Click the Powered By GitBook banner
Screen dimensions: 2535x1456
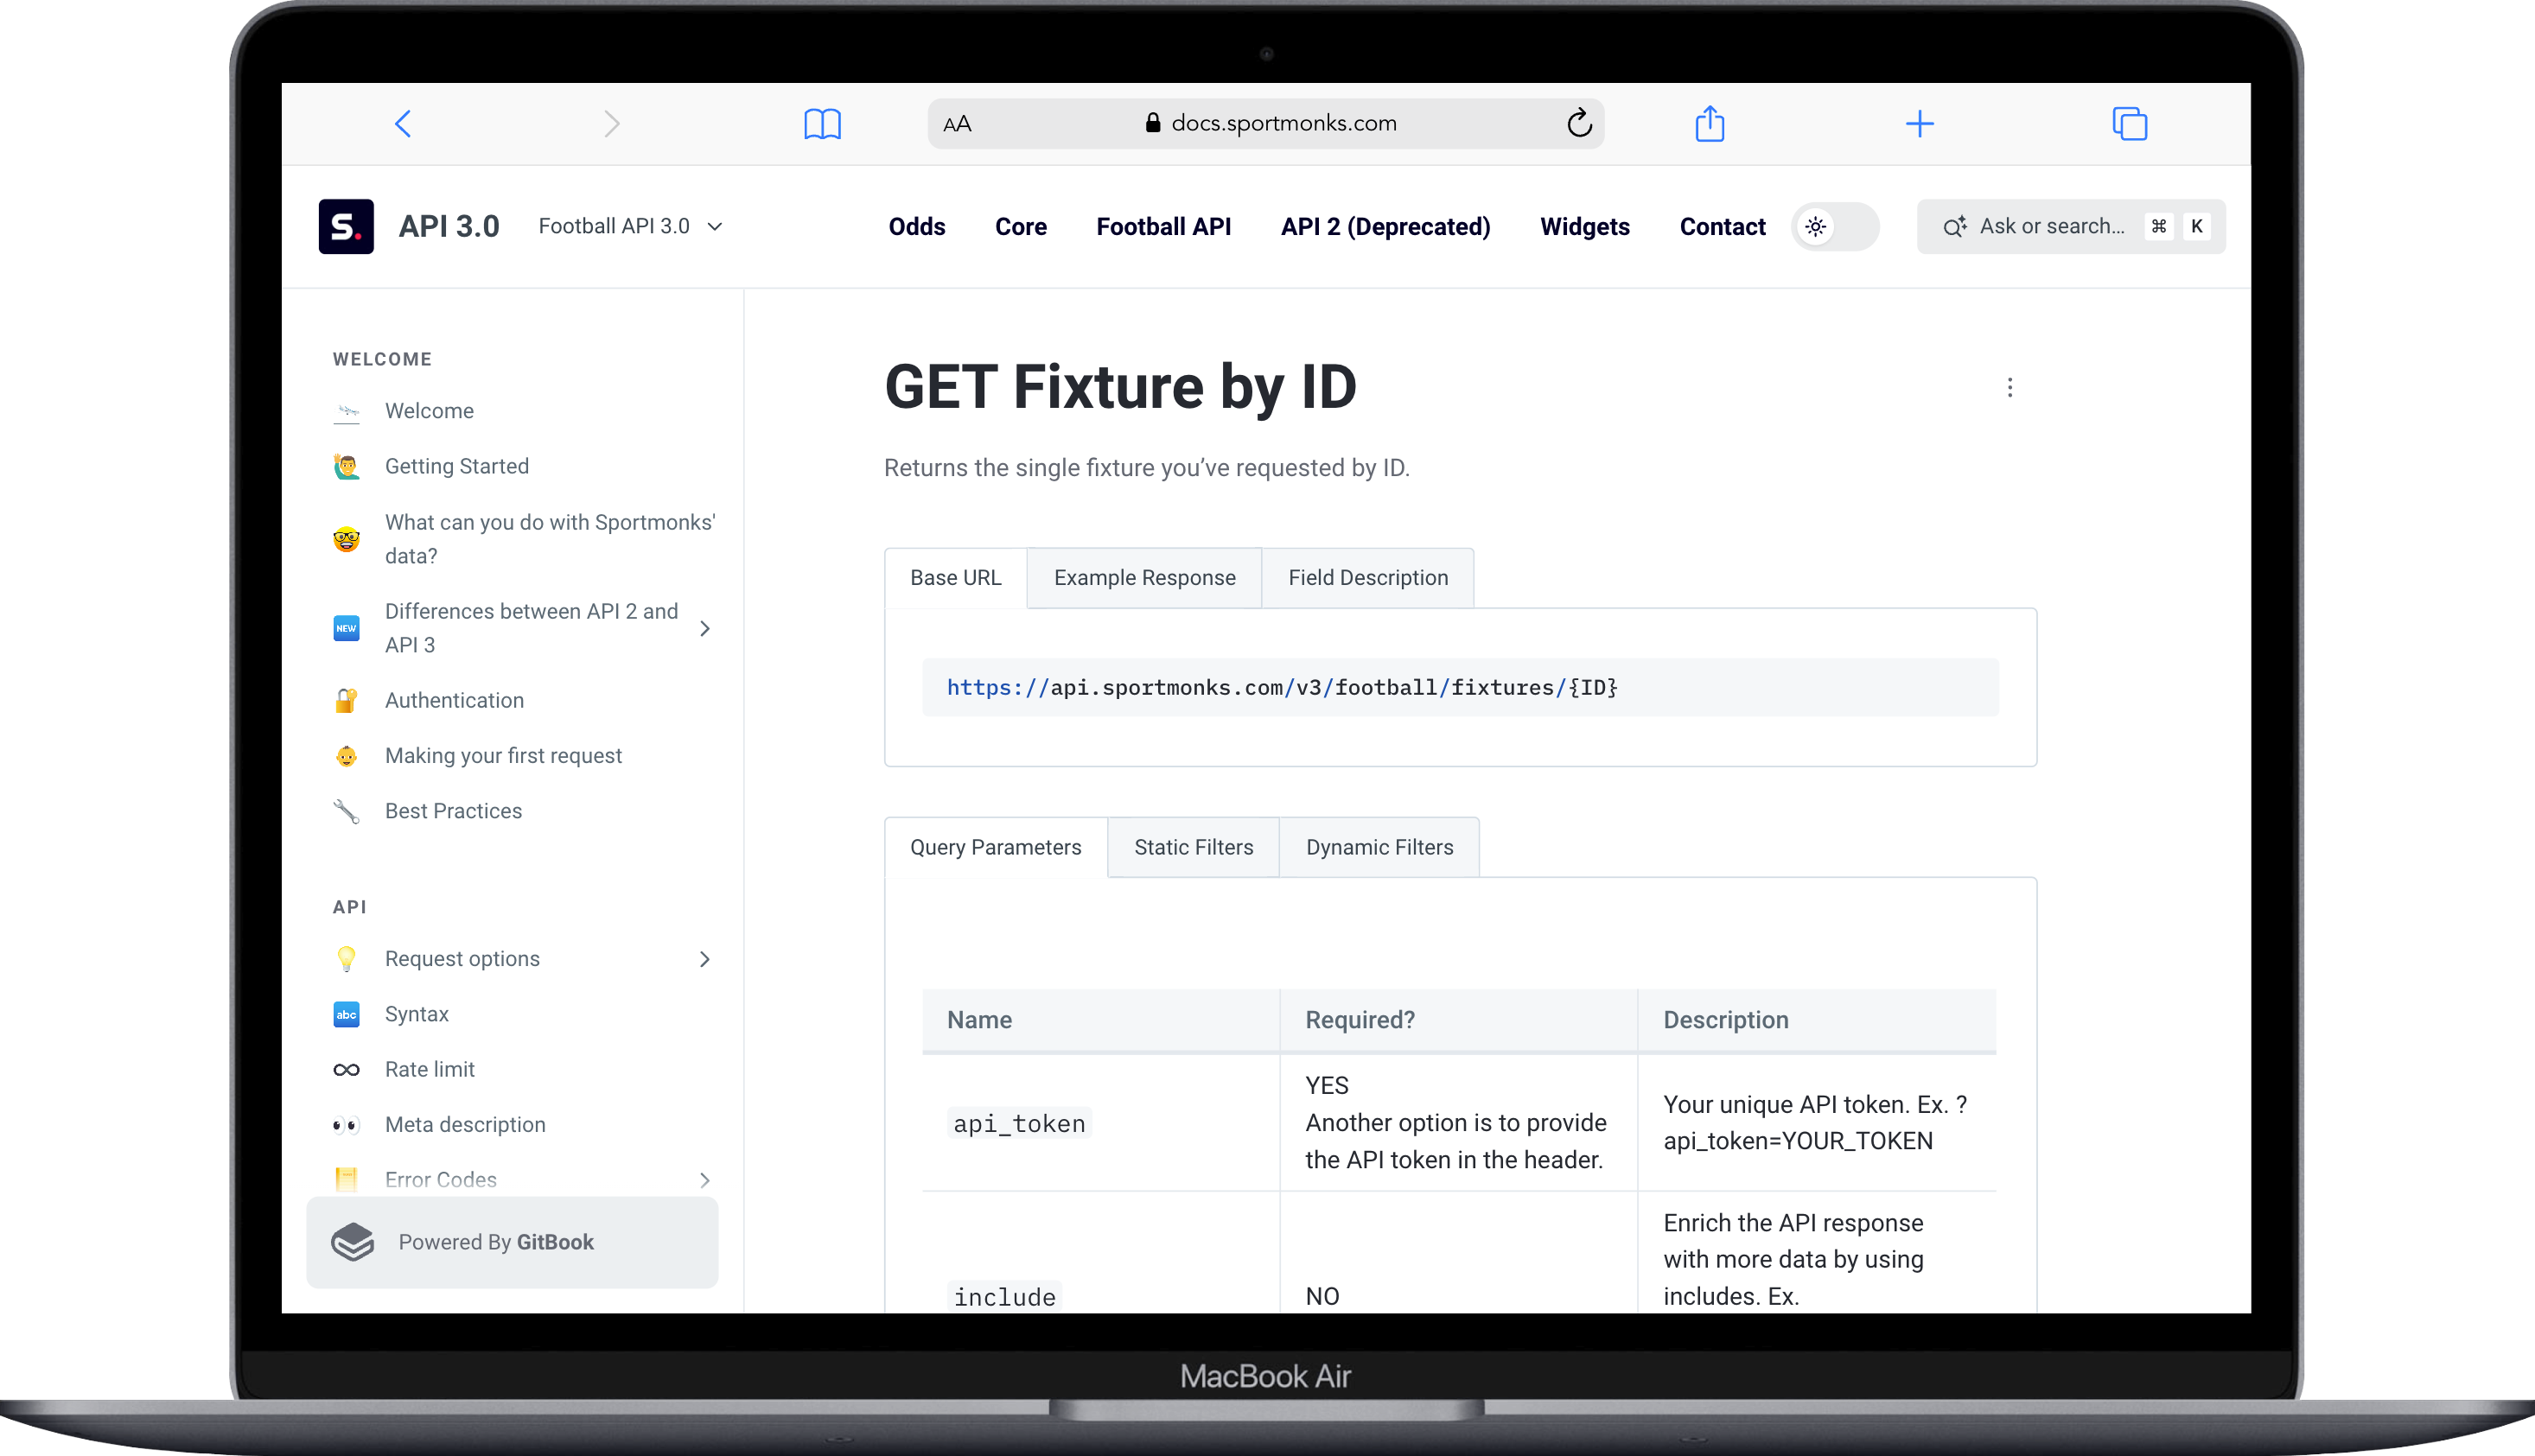coord(512,1242)
